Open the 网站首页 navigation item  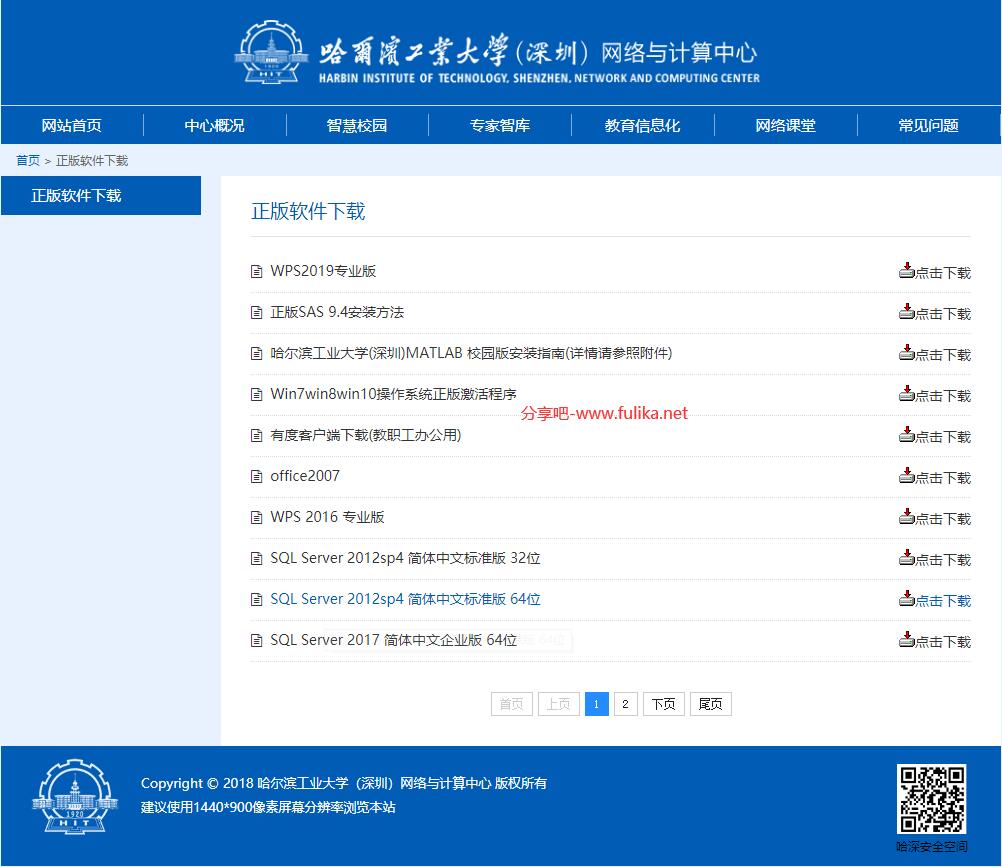click(x=72, y=125)
